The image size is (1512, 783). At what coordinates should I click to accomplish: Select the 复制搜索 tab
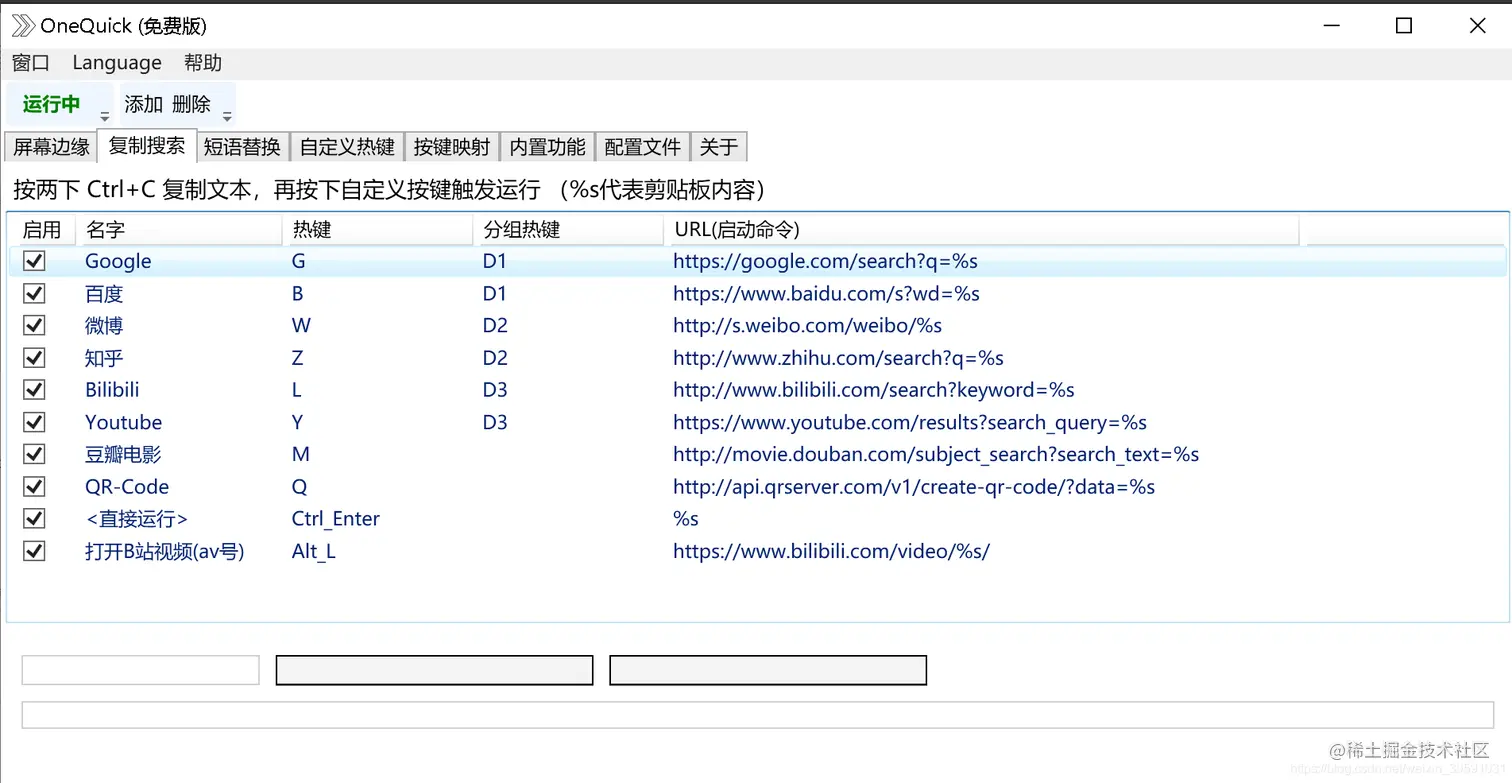(147, 146)
